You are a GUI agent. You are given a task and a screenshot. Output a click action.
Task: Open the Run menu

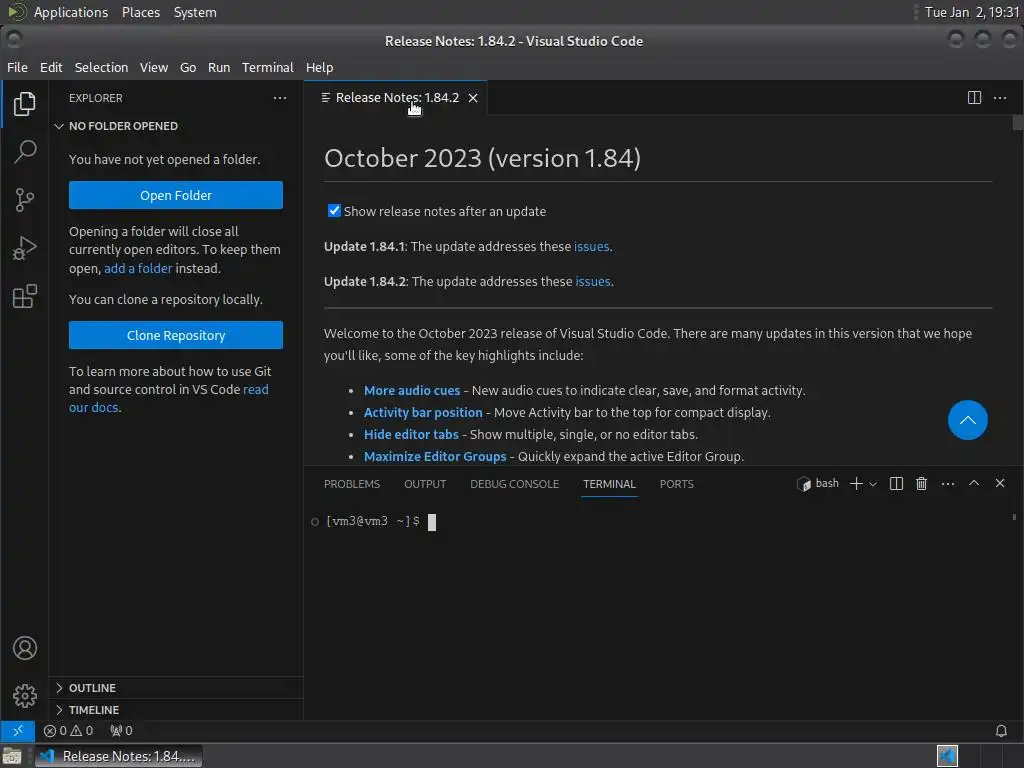point(219,67)
